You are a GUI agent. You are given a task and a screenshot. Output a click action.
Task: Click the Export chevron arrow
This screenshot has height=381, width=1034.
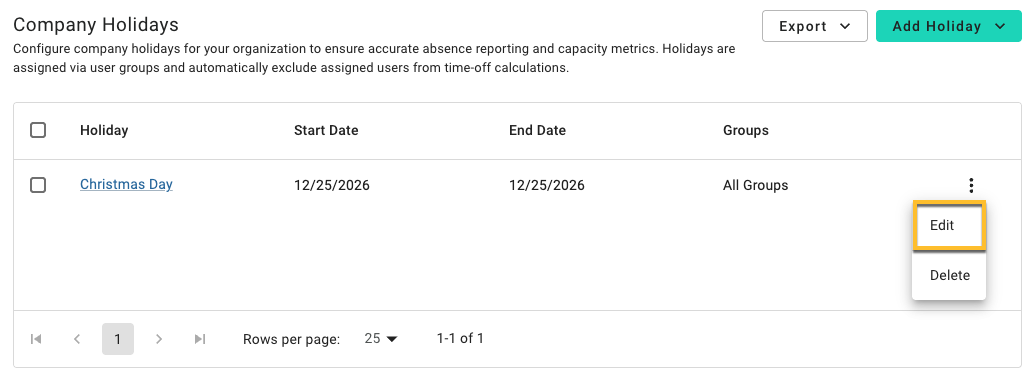(845, 26)
